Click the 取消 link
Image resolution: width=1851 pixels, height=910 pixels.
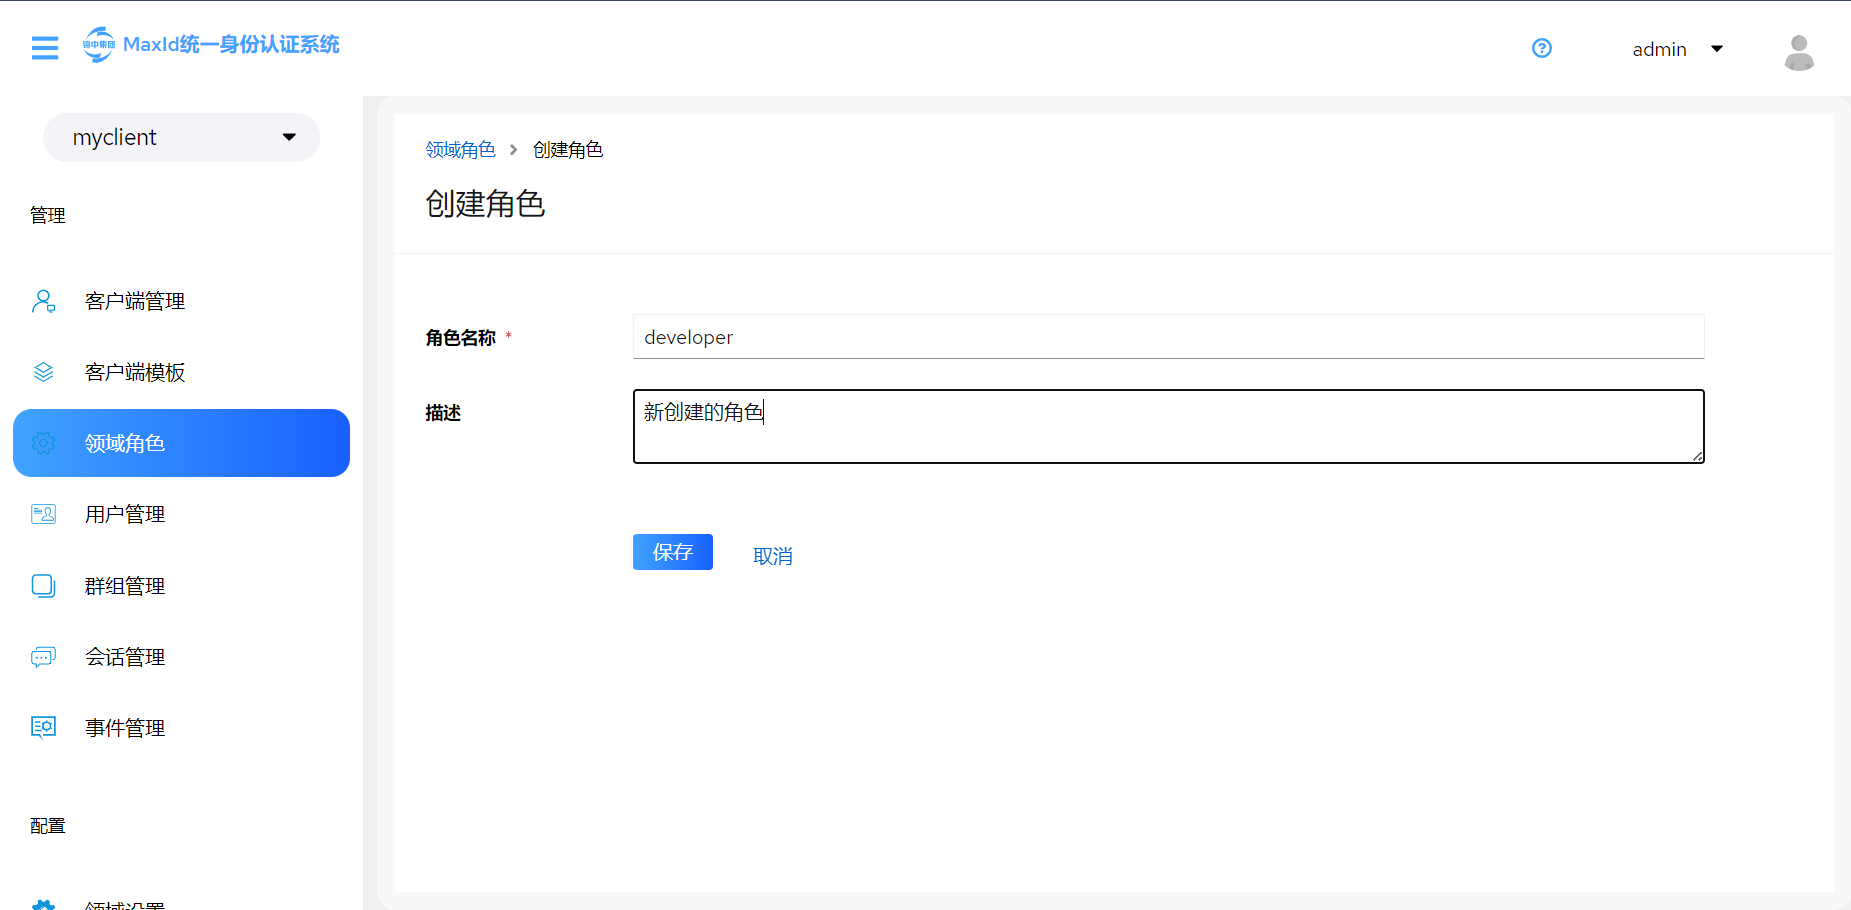coord(773,556)
